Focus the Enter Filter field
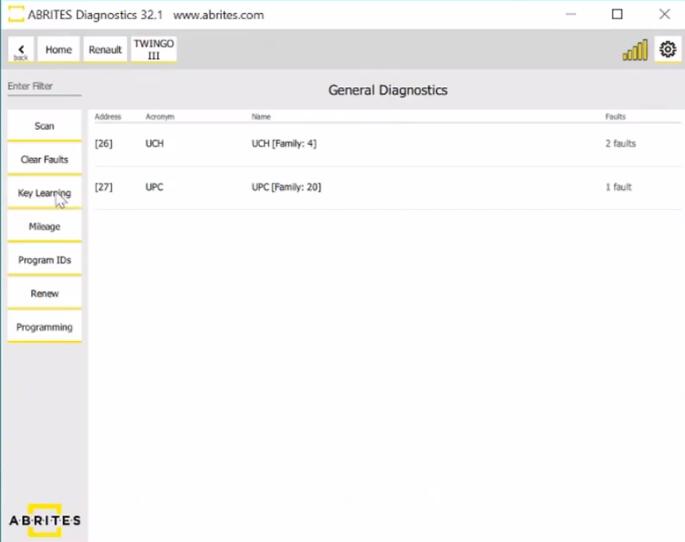The height and width of the screenshot is (542, 685). pyautogui.click(x=45, y=86)
